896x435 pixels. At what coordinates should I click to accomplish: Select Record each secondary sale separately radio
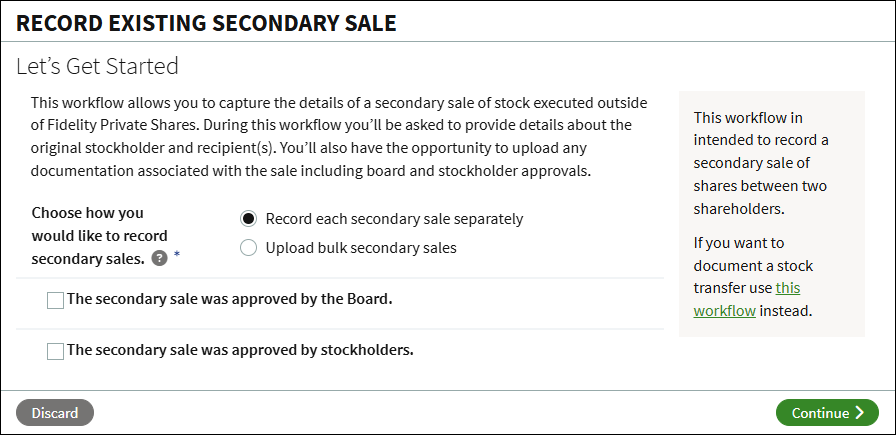point(248,219)
